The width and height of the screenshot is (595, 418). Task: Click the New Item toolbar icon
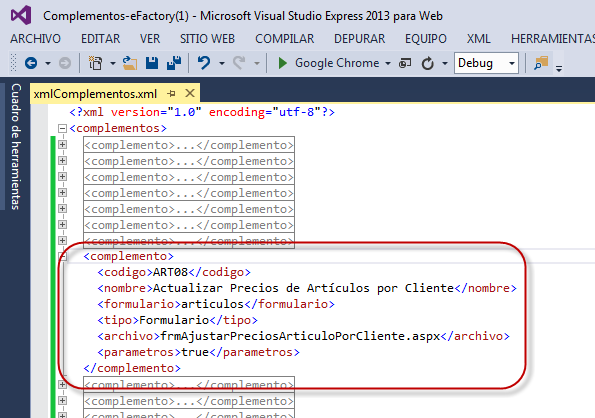(95, 63)
